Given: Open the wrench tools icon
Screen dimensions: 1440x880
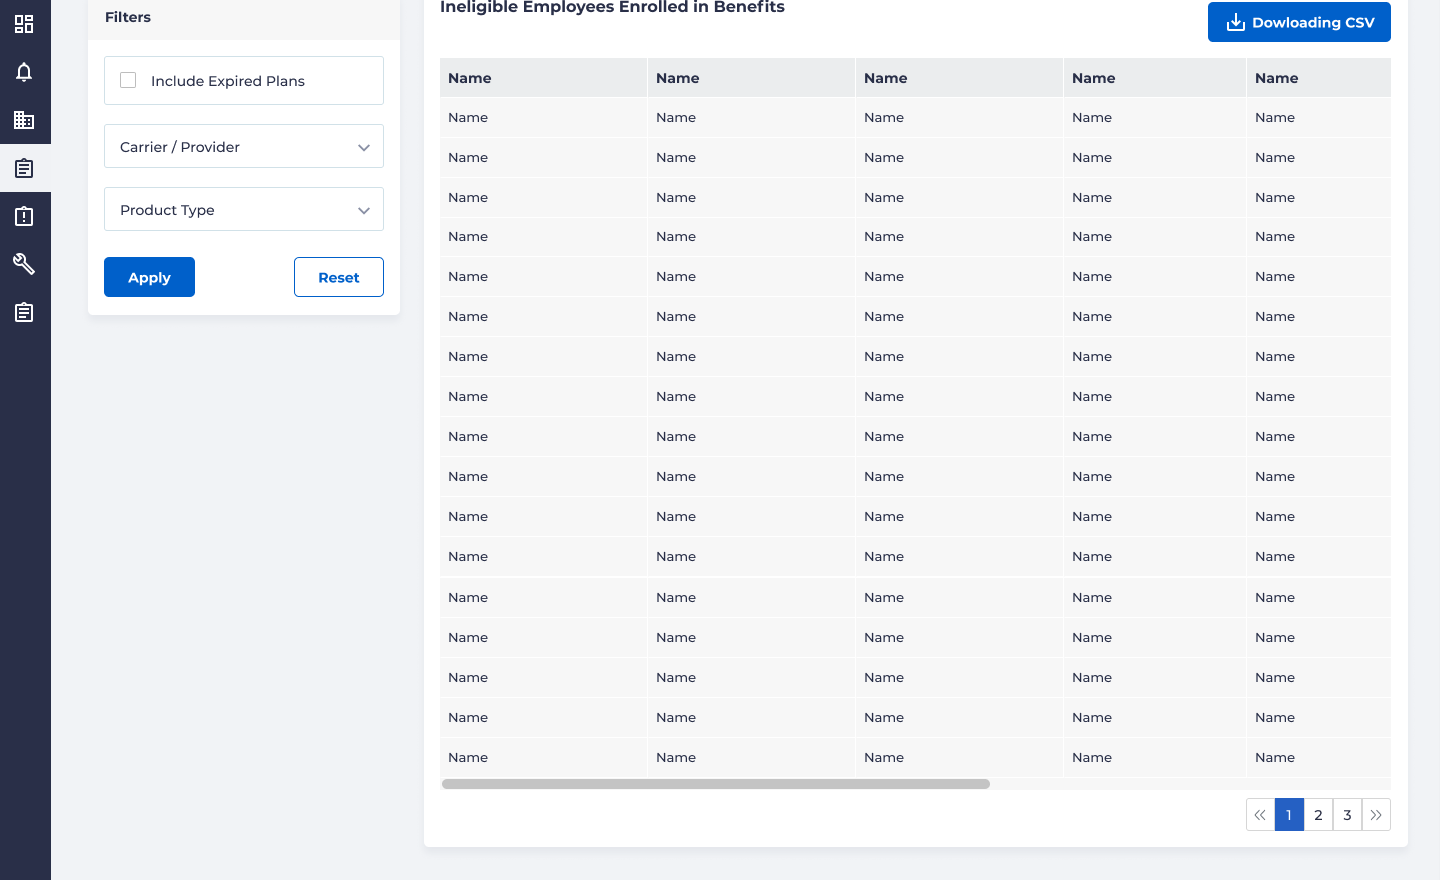Looking at the screenshot, I should click(x=24, y=264).
